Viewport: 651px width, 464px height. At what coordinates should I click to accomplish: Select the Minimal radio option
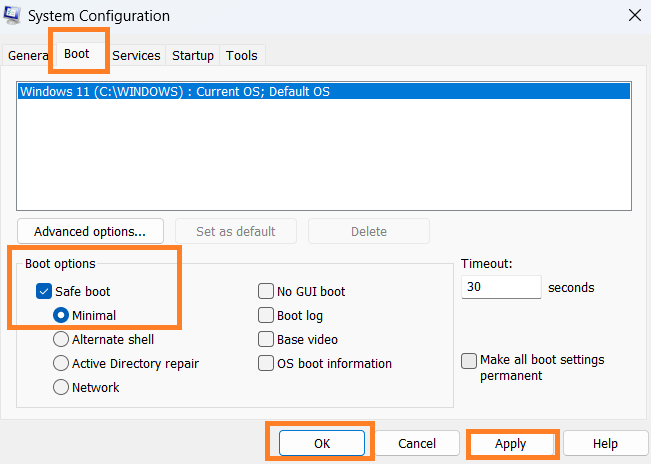point(61,316)
